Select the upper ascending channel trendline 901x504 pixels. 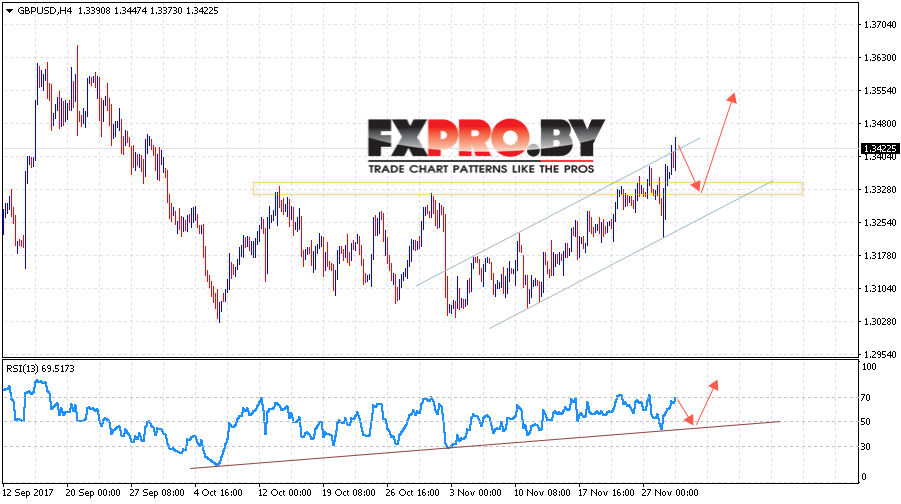557,211
